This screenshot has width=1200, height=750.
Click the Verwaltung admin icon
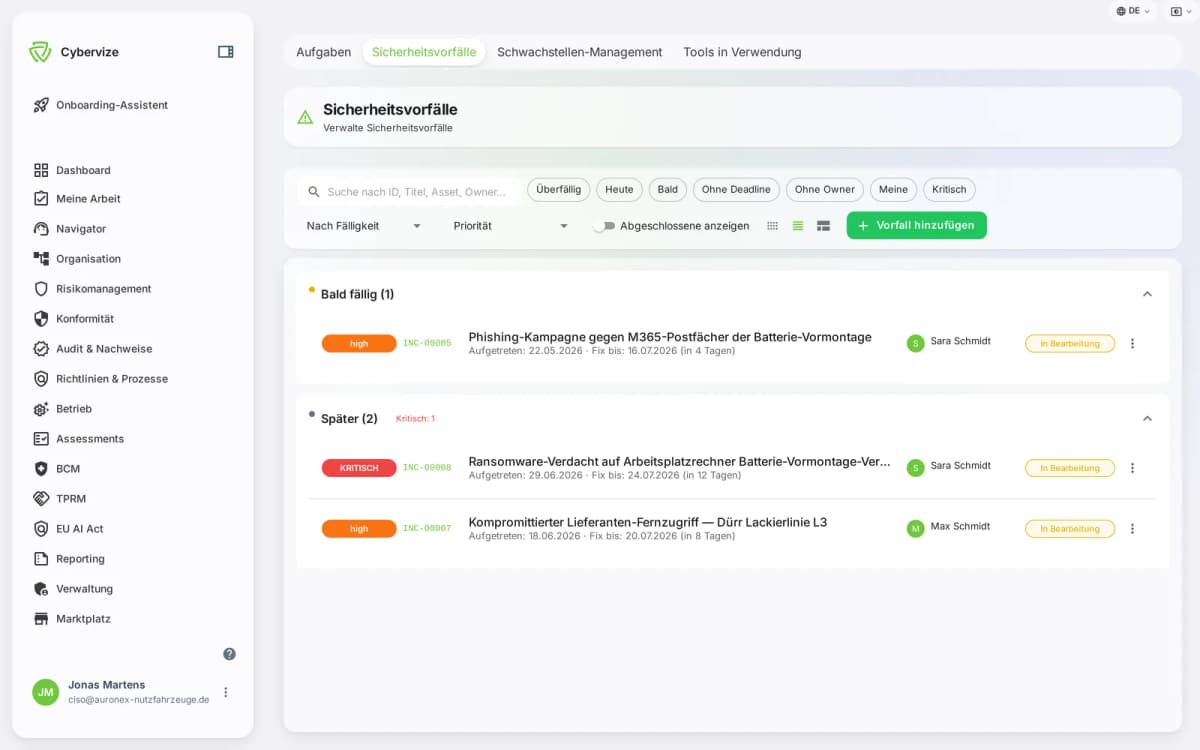[x=41, y=588]
